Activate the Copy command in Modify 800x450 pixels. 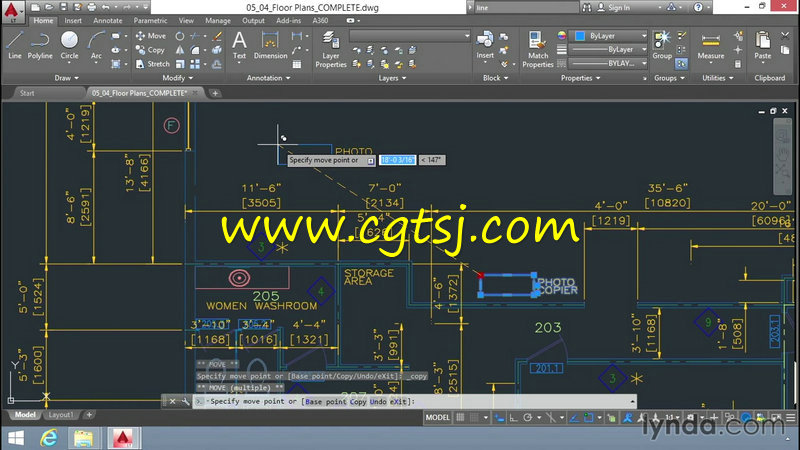[x=150, y=50]
